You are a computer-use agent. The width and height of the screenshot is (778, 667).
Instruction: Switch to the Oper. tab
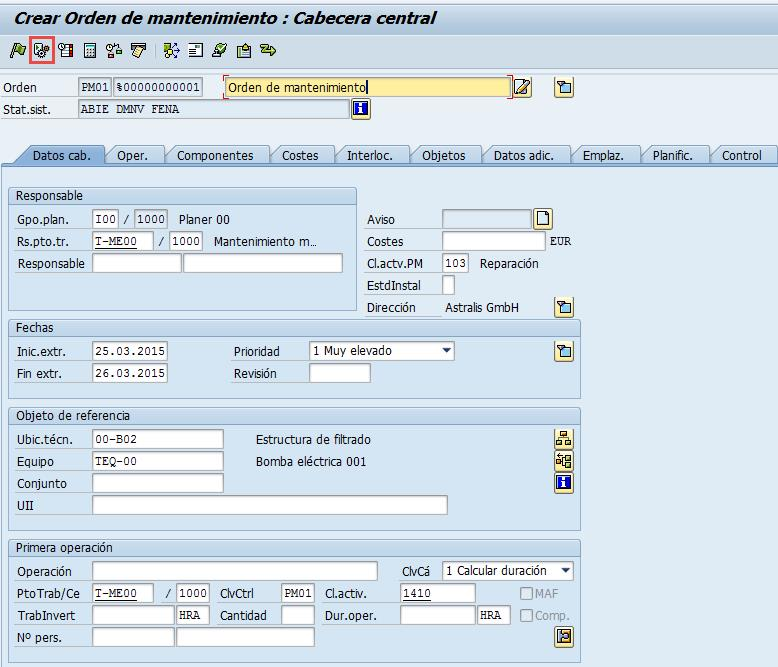tap(132, 155)
